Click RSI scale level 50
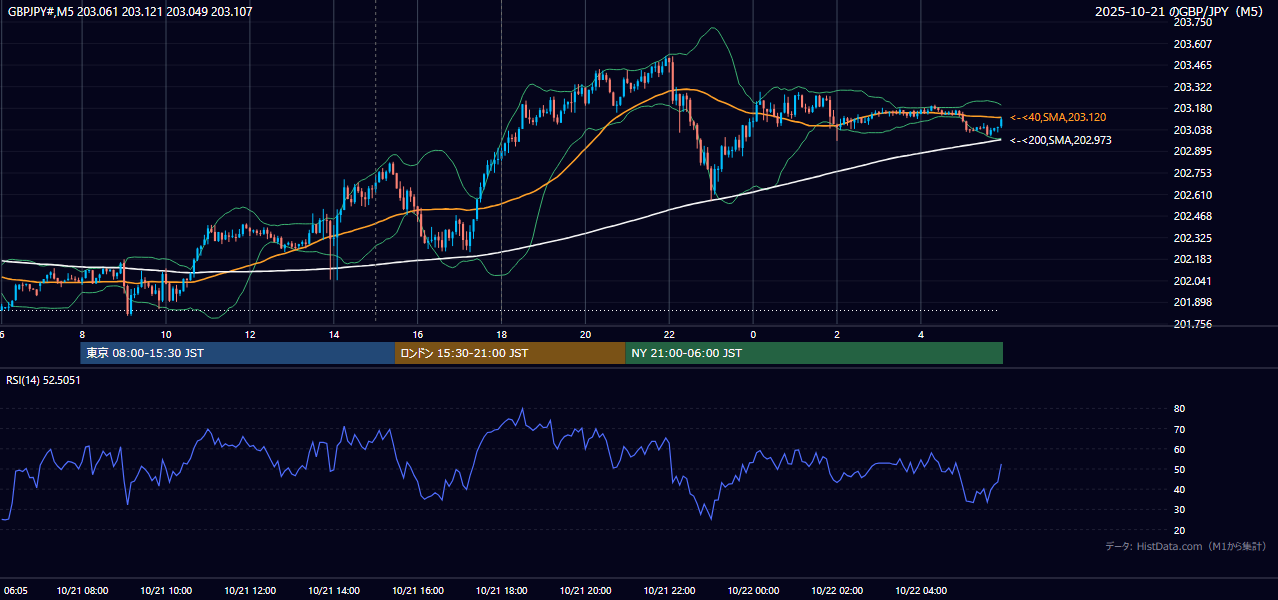The height and width of the screenshot is (600, 1278). click(1179, 469)
